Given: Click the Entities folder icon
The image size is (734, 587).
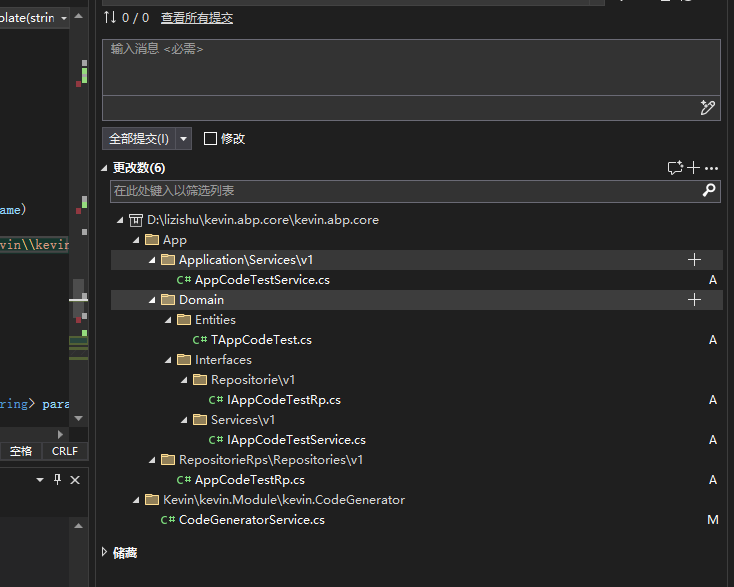Looking at the screenshot, I should tap(184, 320).
